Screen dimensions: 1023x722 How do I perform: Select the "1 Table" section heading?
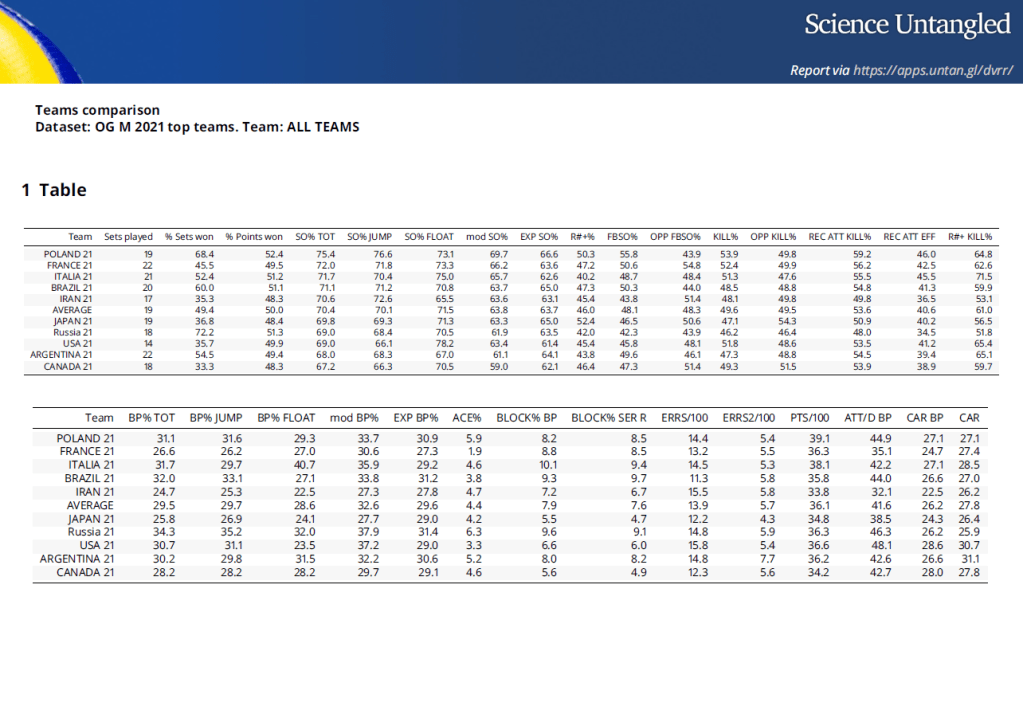pyautogui.click(x=54, y=190)
